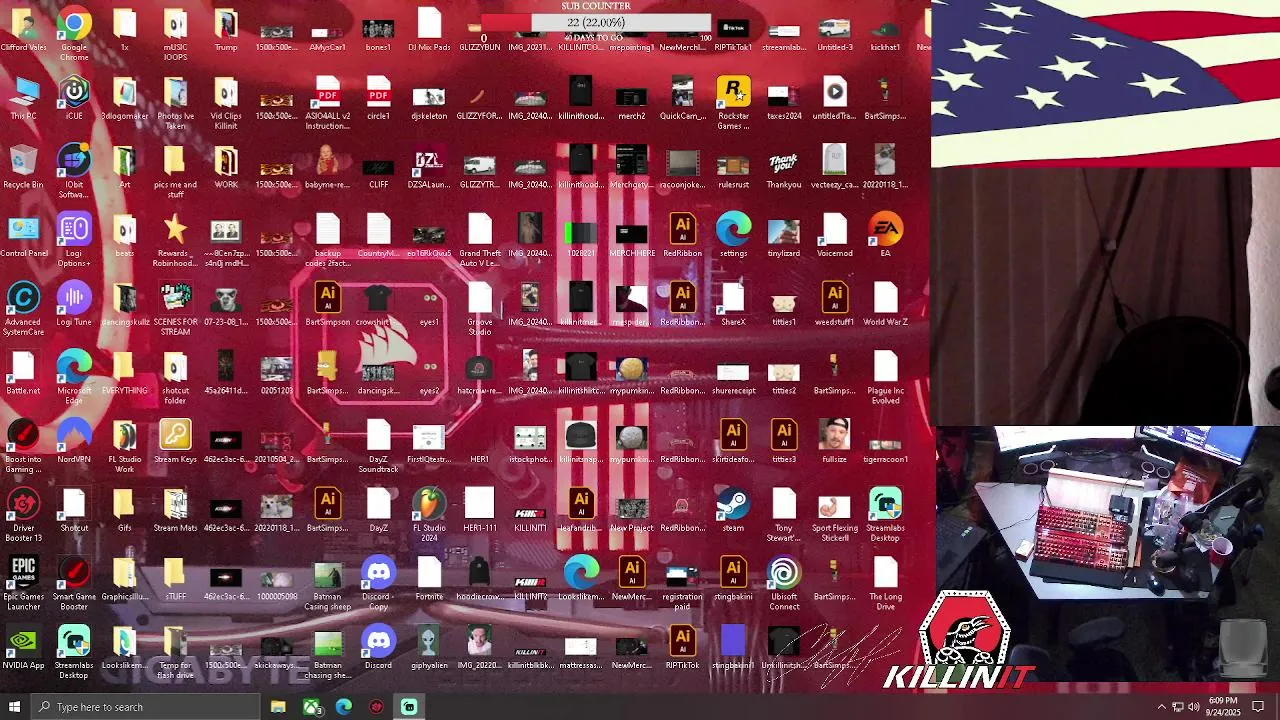This screenshot has height=720, width=1280.
Task: Open the notification center
Action: pos(1258,707)
